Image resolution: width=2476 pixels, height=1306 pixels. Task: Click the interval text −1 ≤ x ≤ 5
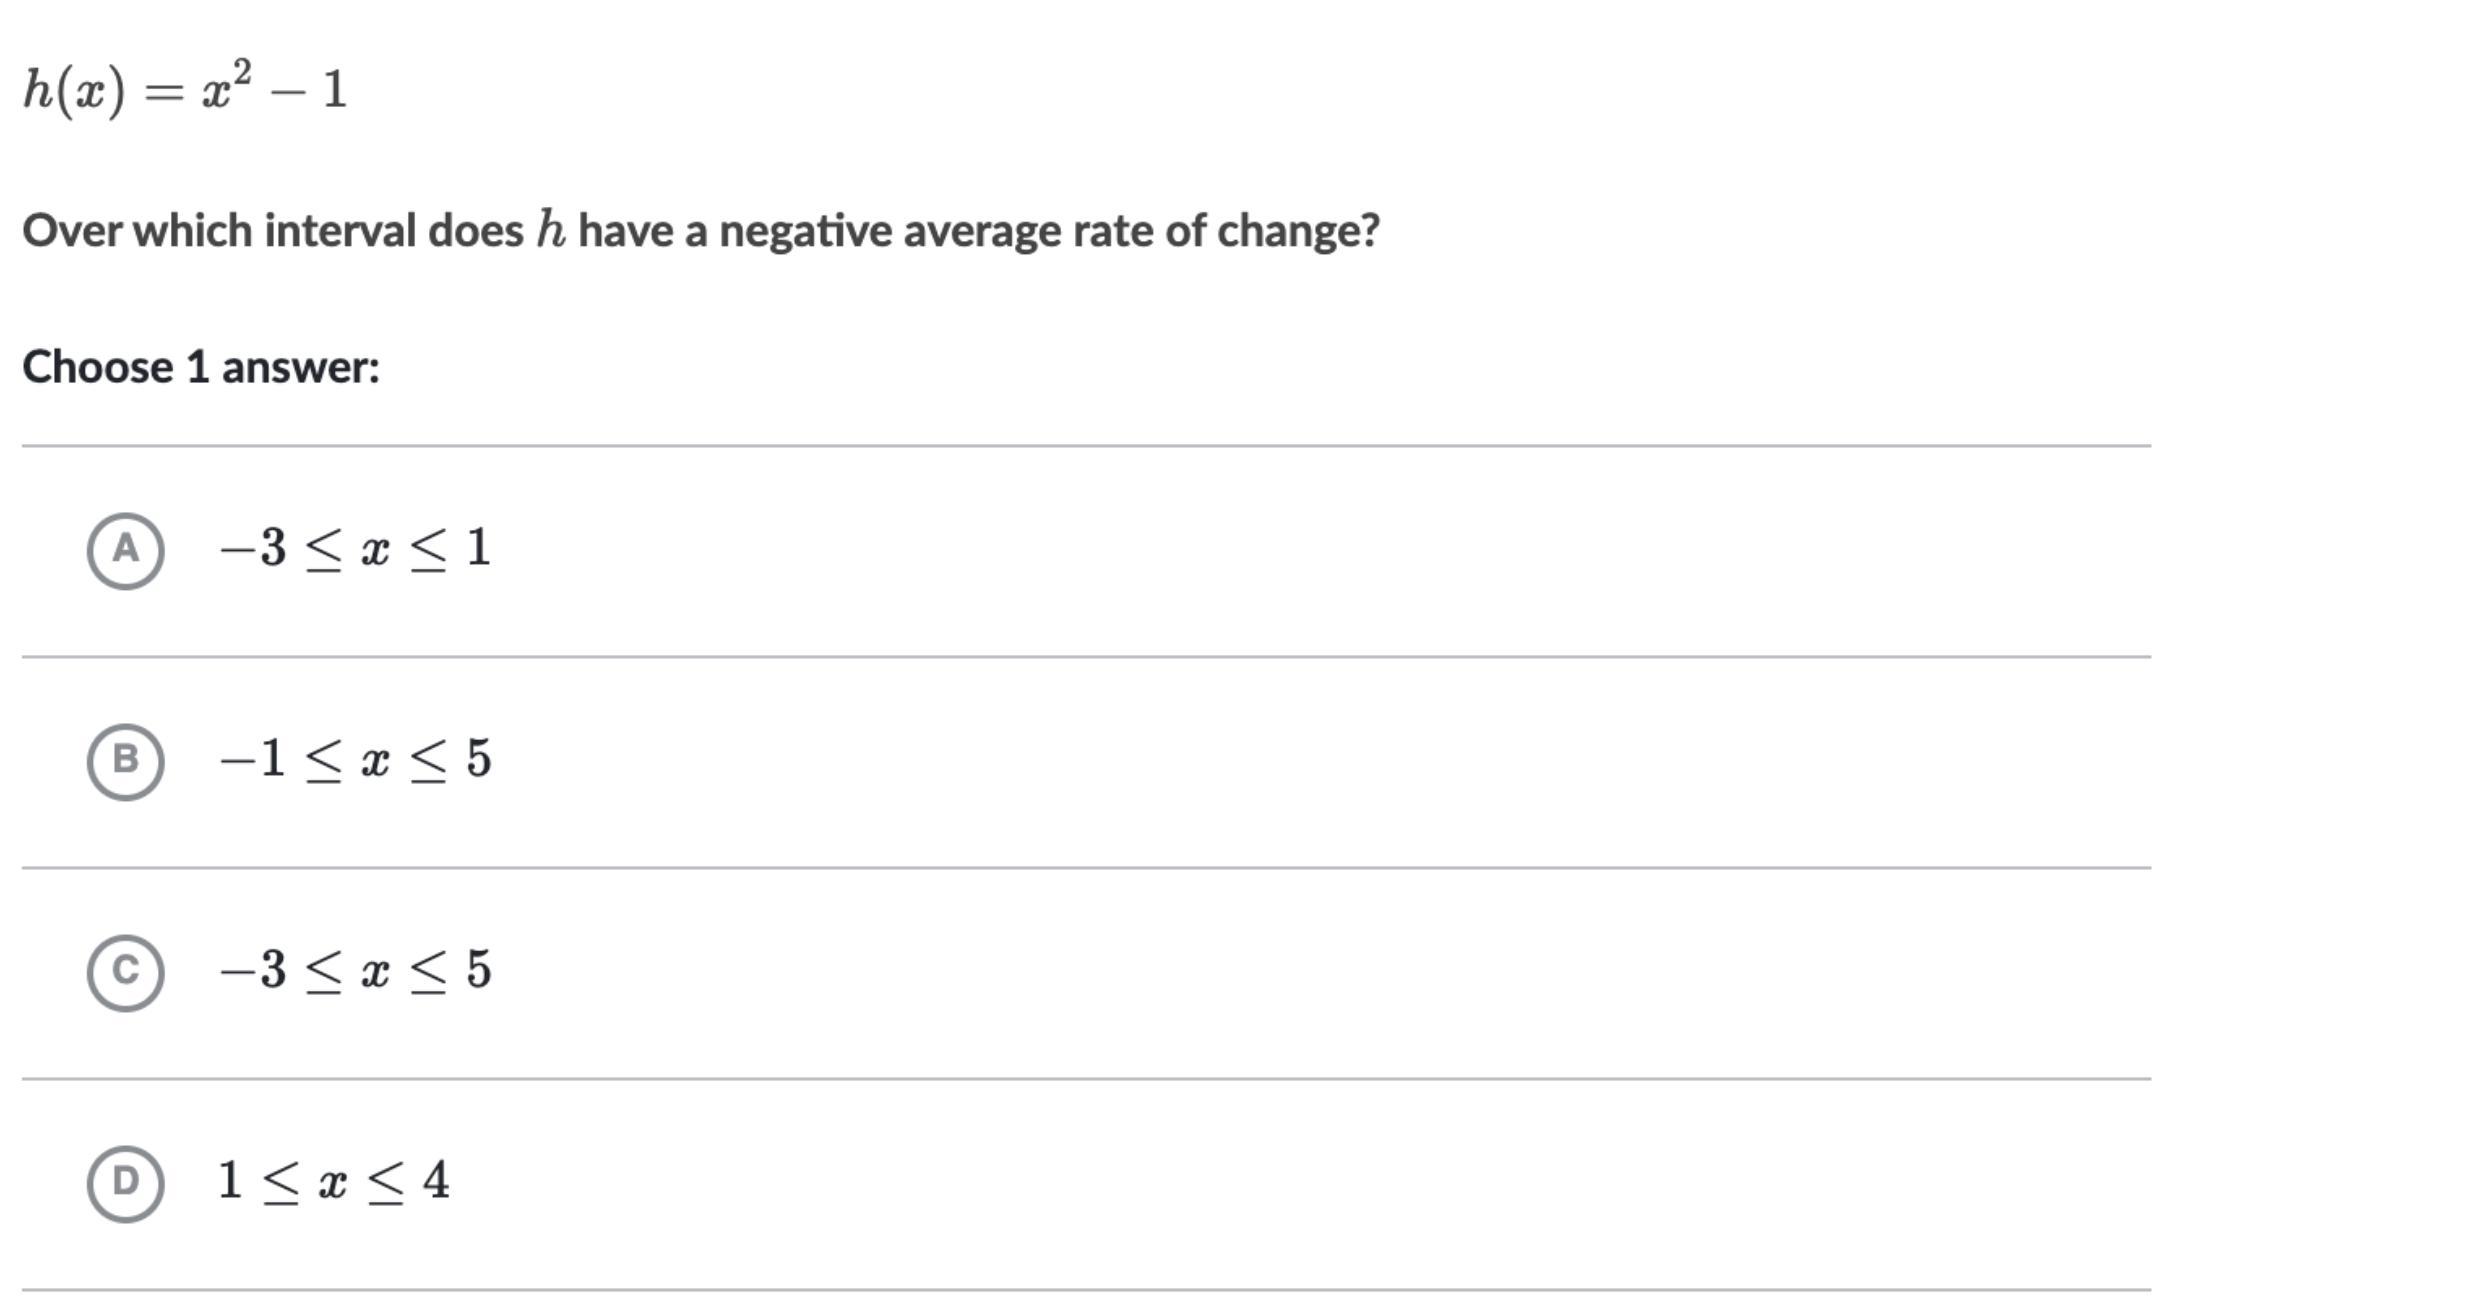click(355, 760)
